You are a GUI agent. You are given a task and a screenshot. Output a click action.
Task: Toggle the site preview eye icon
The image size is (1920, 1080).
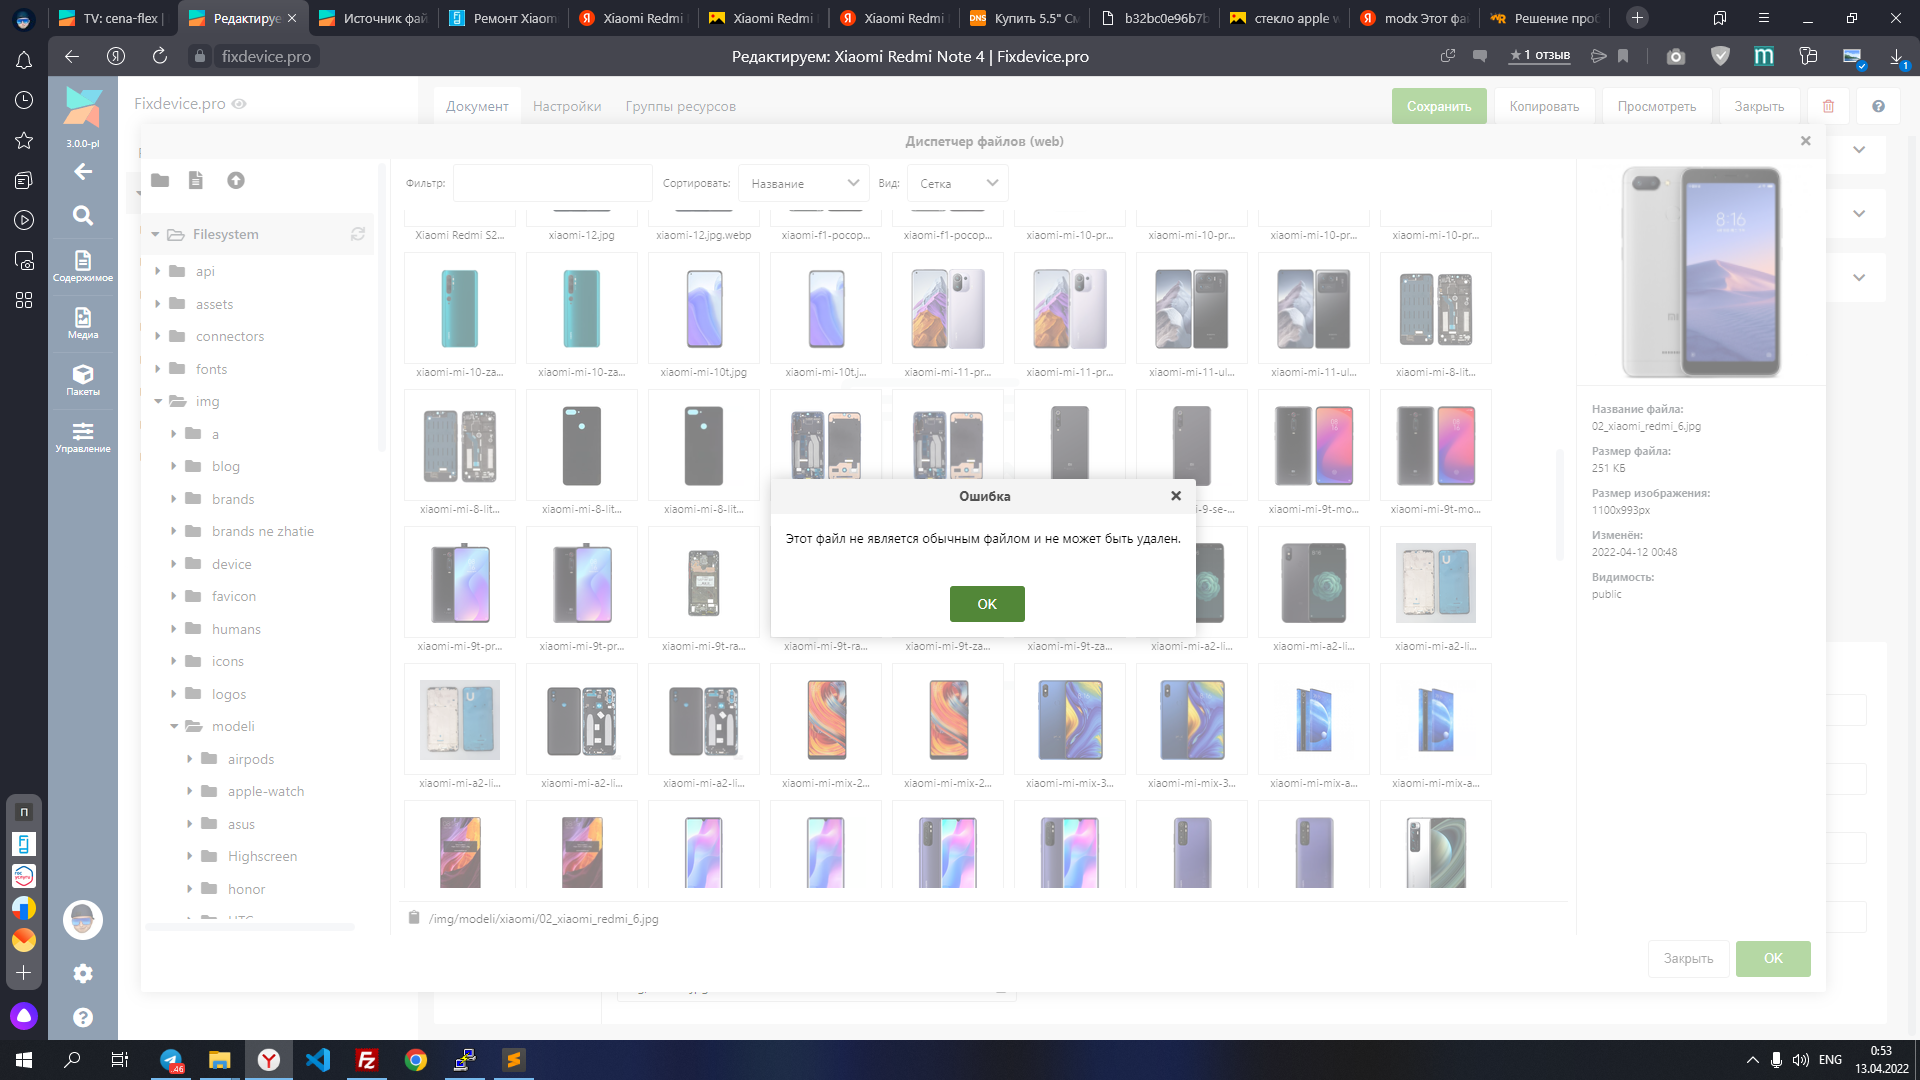239,103
